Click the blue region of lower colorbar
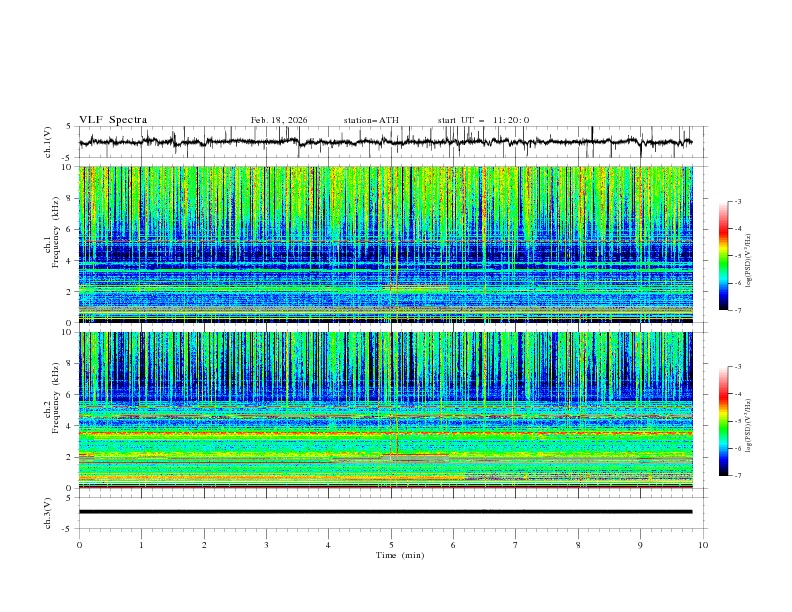 point(724,454)
